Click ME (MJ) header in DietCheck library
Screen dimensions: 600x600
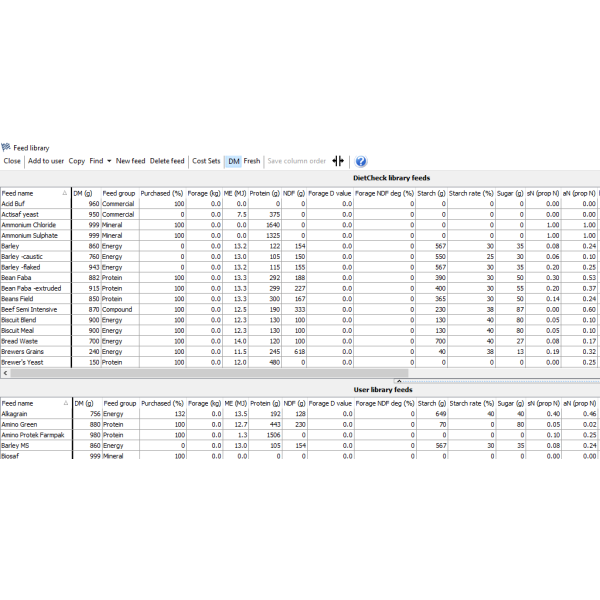(x=235, y=193)
